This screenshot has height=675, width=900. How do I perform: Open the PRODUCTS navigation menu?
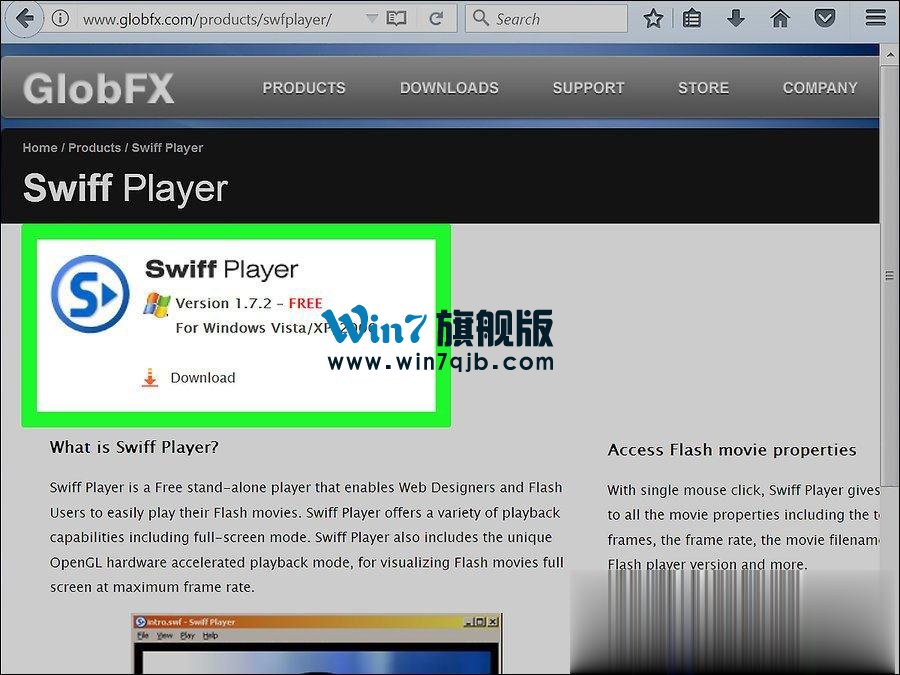304,88
